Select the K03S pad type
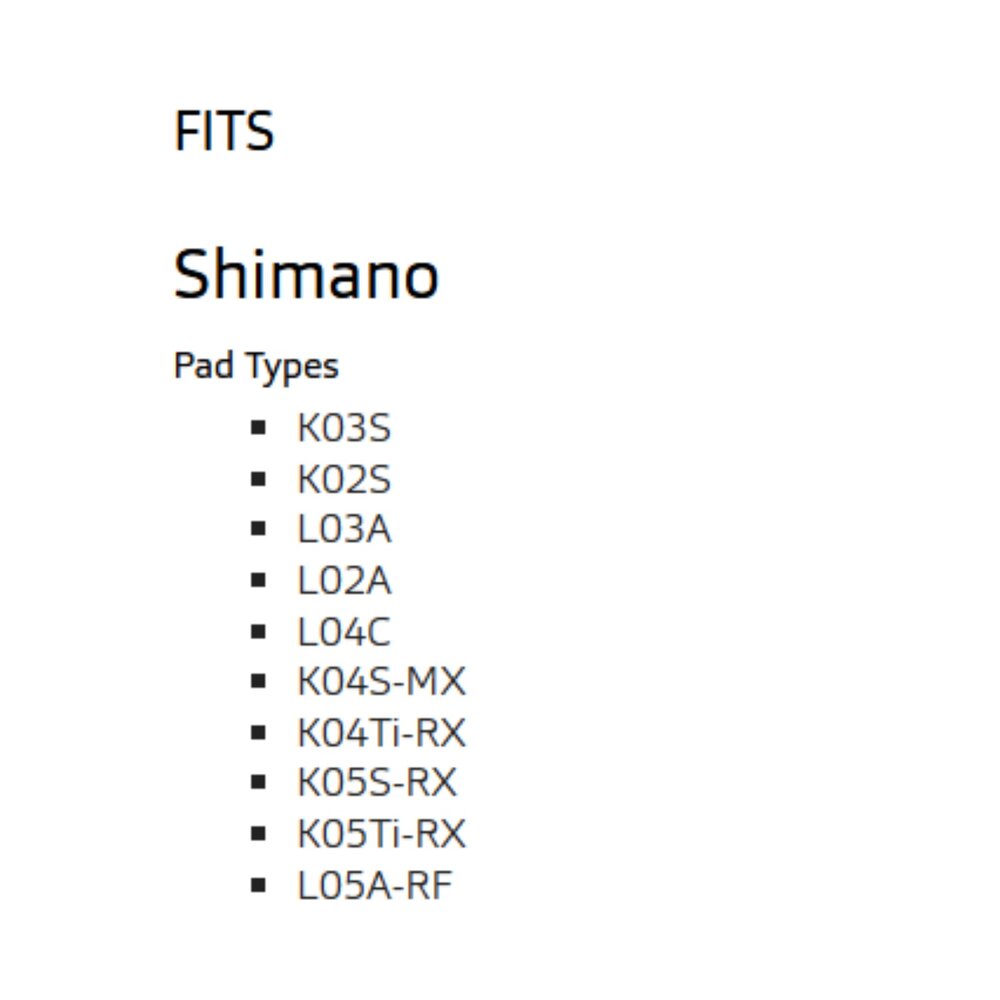Image resolution: width=1000 pixels, height=1000 pixels. pos(344,429)
